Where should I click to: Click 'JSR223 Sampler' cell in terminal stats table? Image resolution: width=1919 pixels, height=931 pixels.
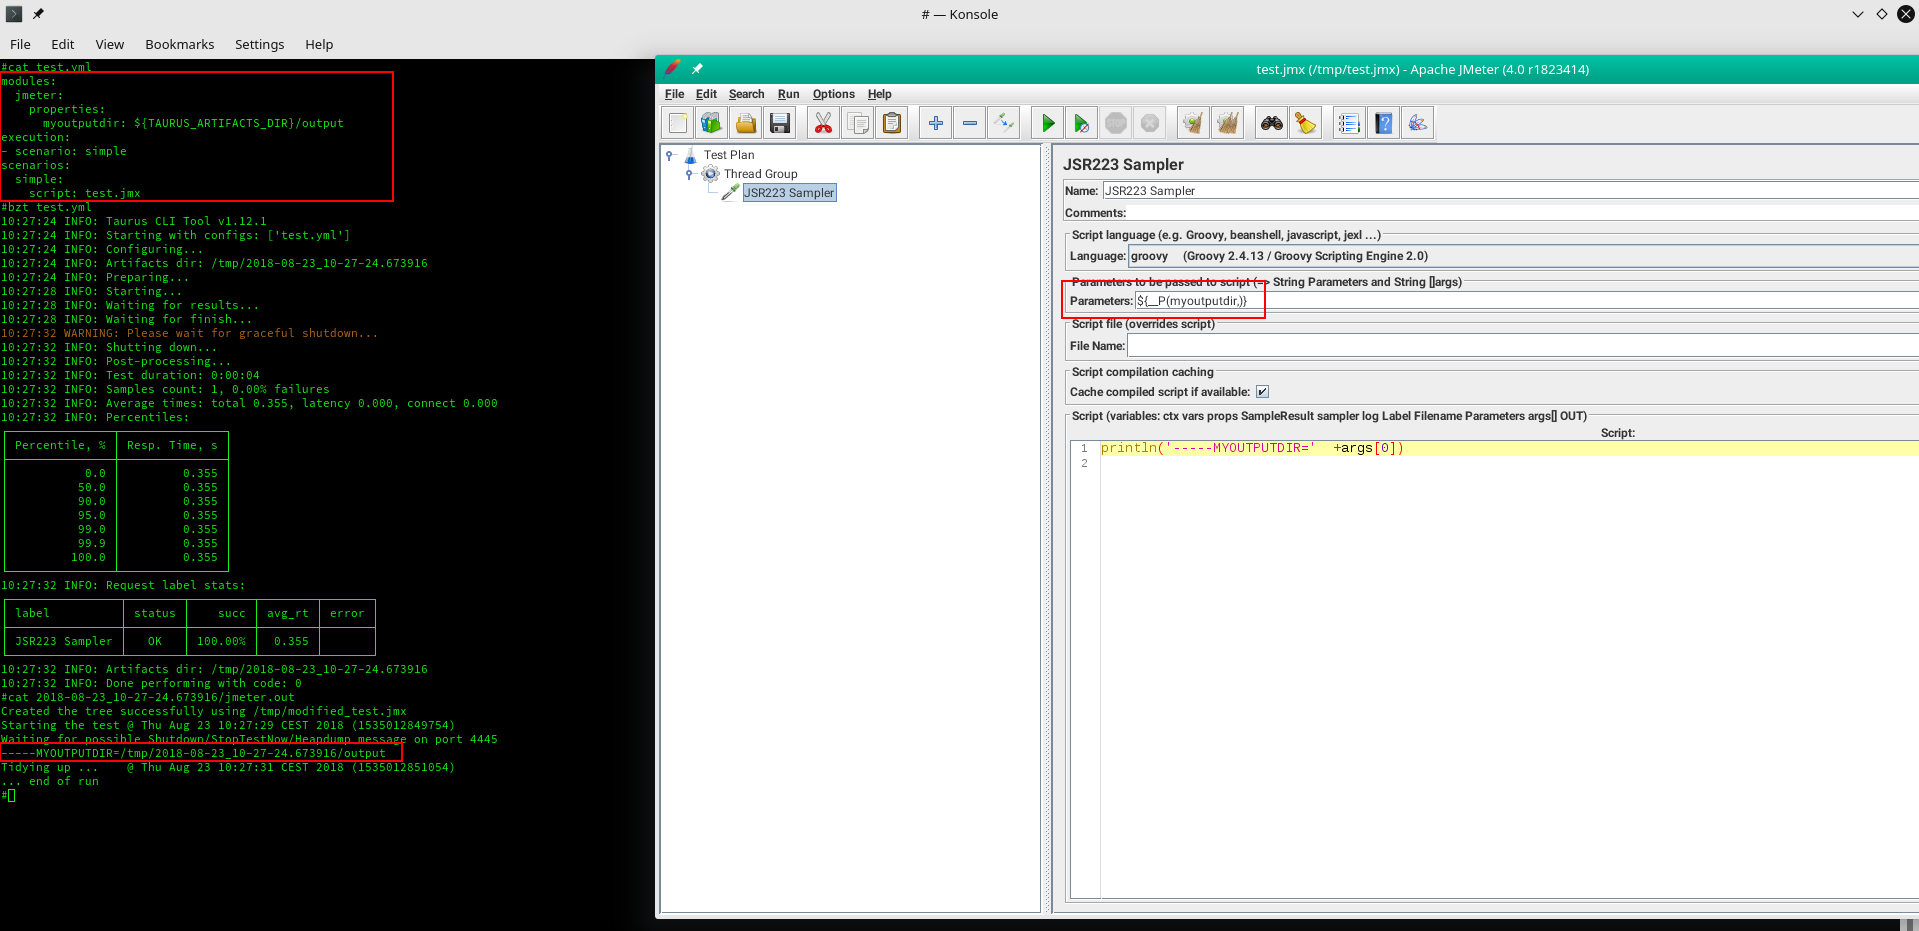click(64, 641)
